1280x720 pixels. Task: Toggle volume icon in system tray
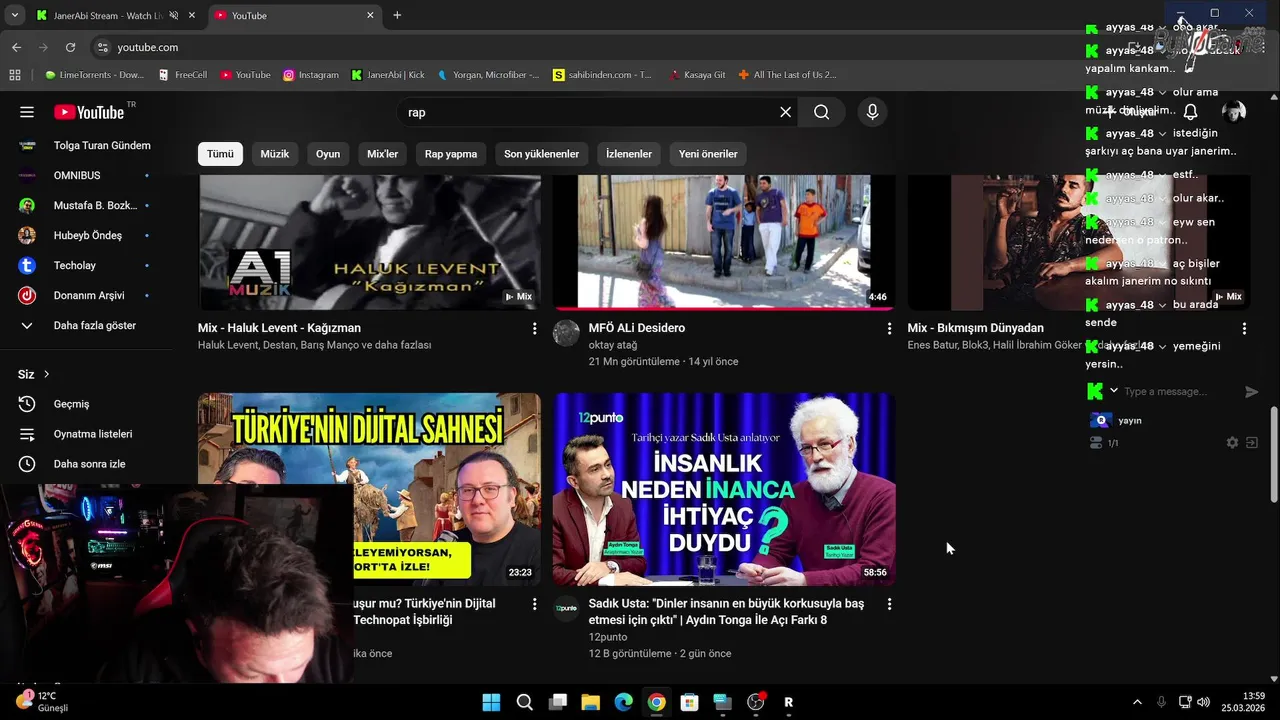pos(1203,702)
